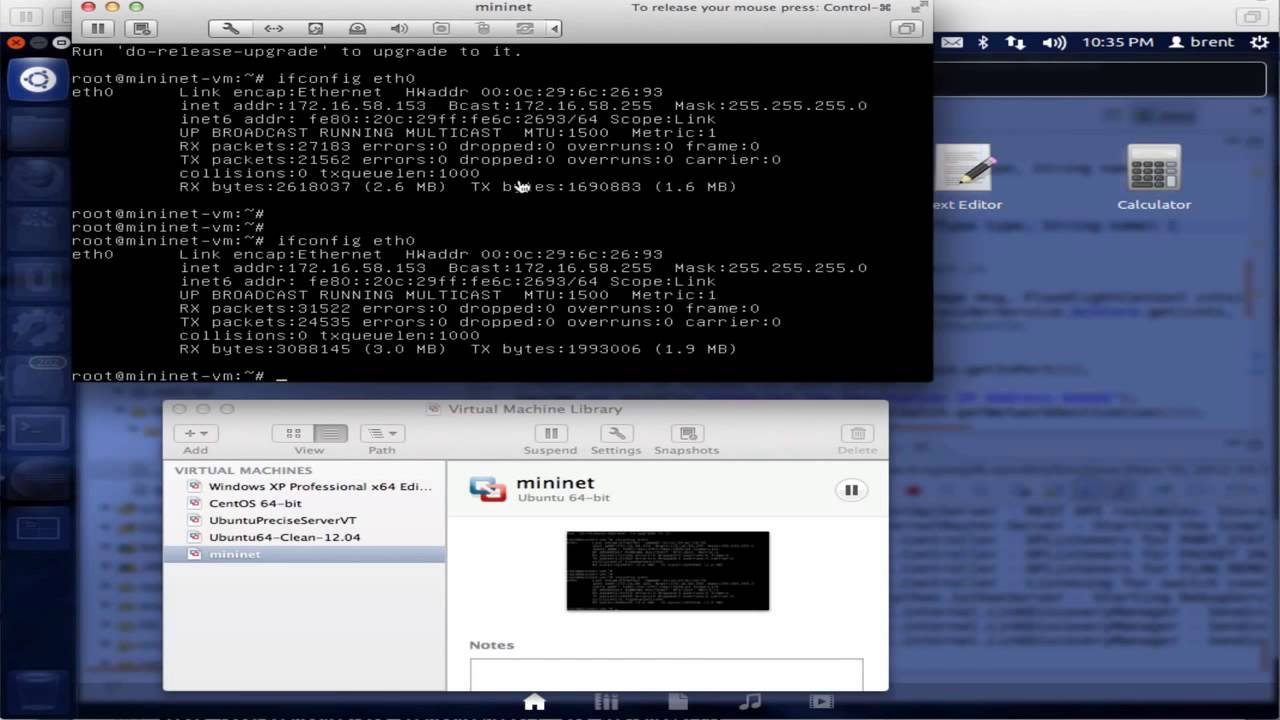Viewport: 1280px width, 720px height.
Task: Select UbuntuPreciseServerVT virtual machine
Action: 305,520
